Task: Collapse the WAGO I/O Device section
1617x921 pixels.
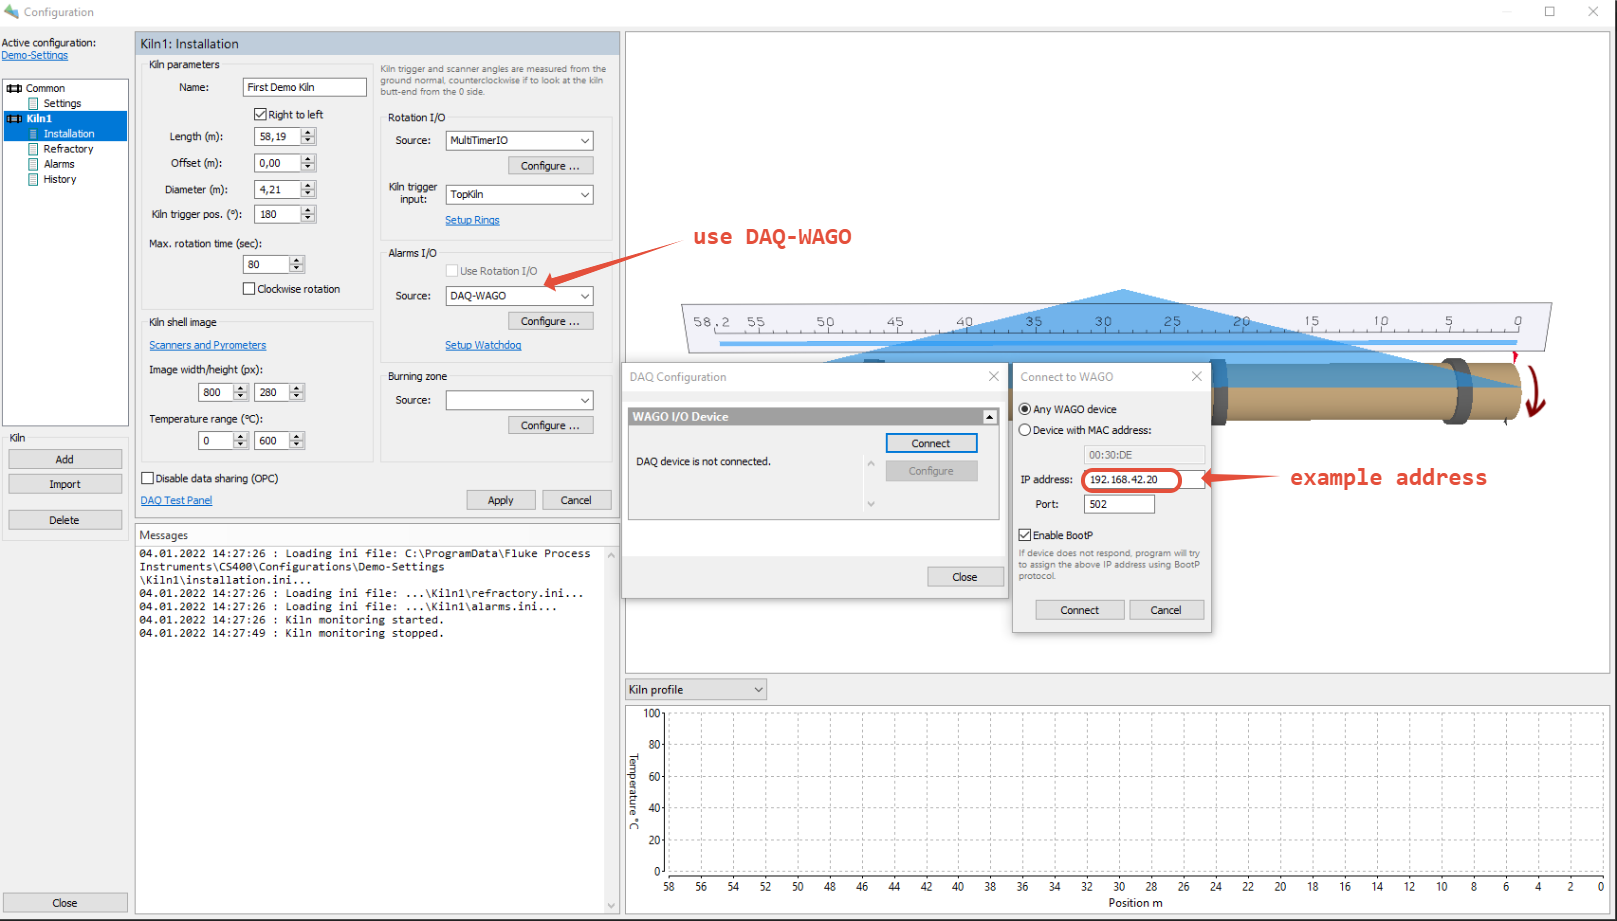Action: [989, 417]
